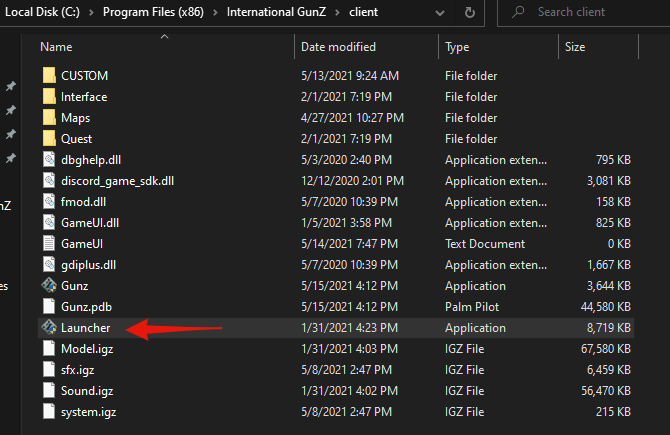Click the GameUI text document icon
Screen dimensions: 670x435
pos(49,244)
